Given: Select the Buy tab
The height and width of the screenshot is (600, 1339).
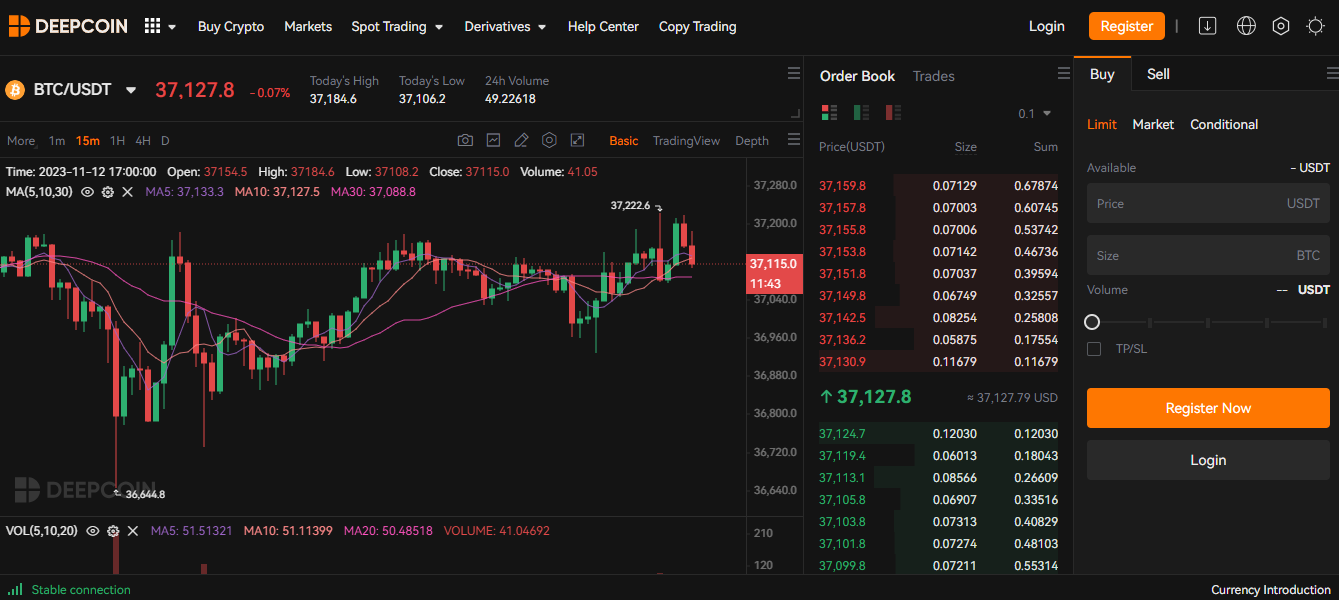Looking at the screenshot, I should tap(1102, 74).
